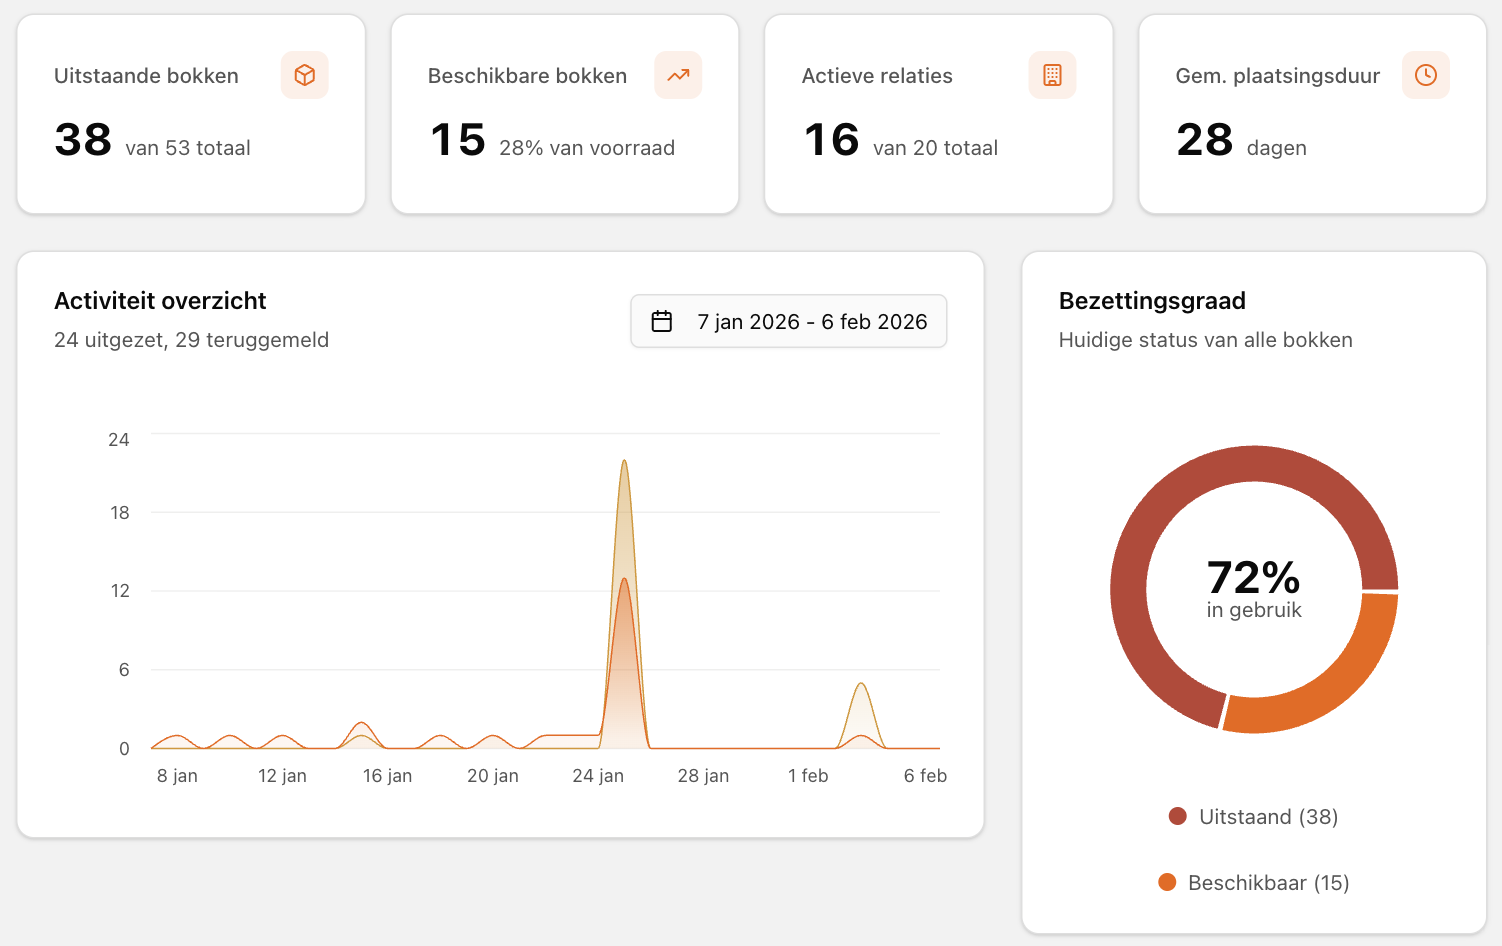Click the cube icon on Uitstaande bokken card
This screenshot has width=1502, height=946.
(x=305, y=75)
